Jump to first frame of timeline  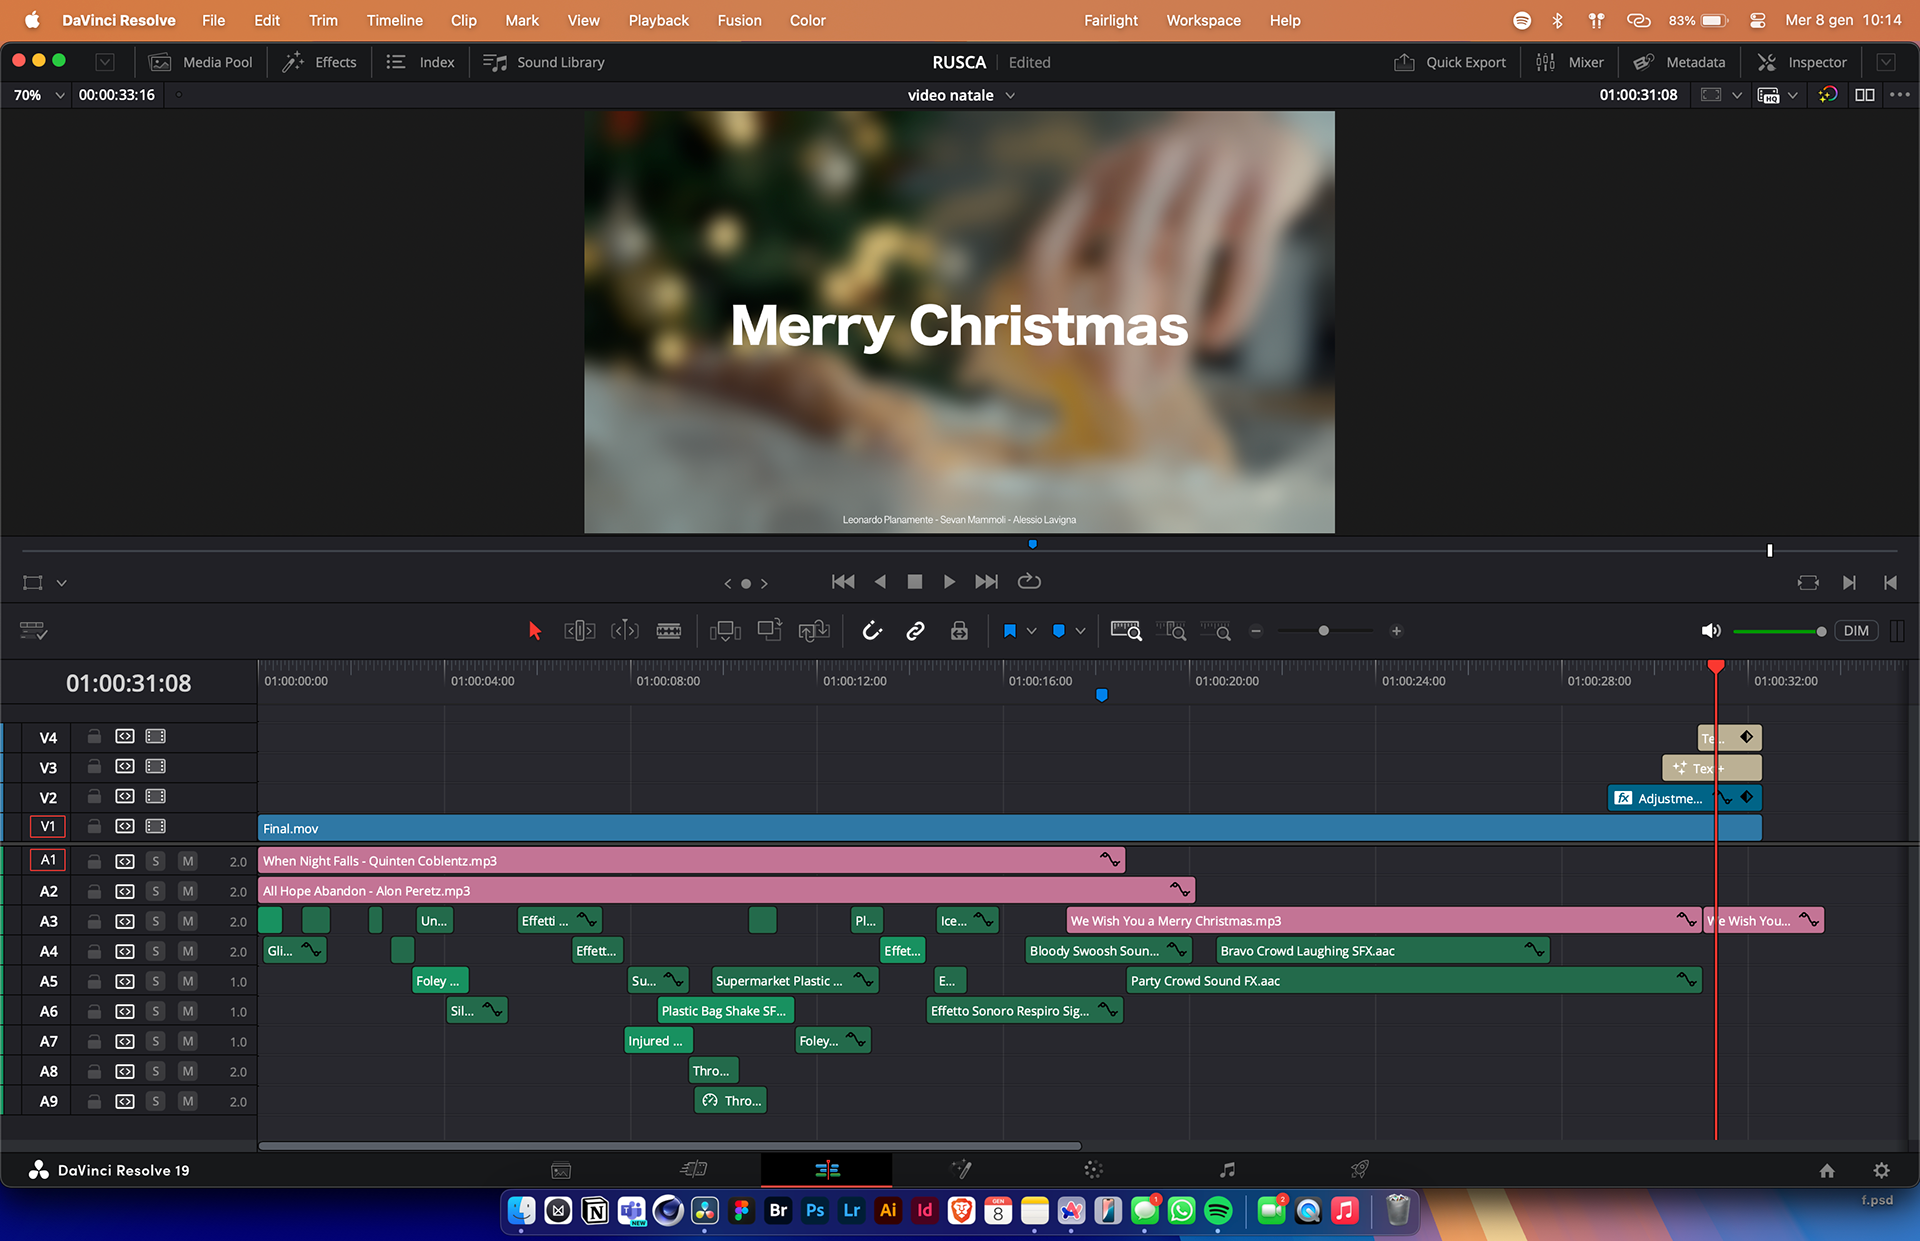(x=843, y=582)
